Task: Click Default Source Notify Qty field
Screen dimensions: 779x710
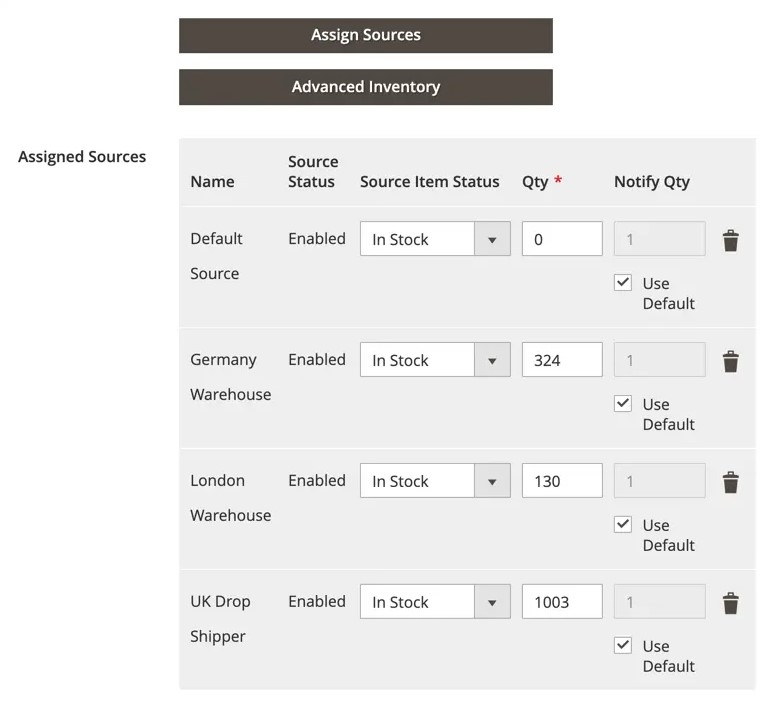Action: pyautogui.click(x=660, y=239)
